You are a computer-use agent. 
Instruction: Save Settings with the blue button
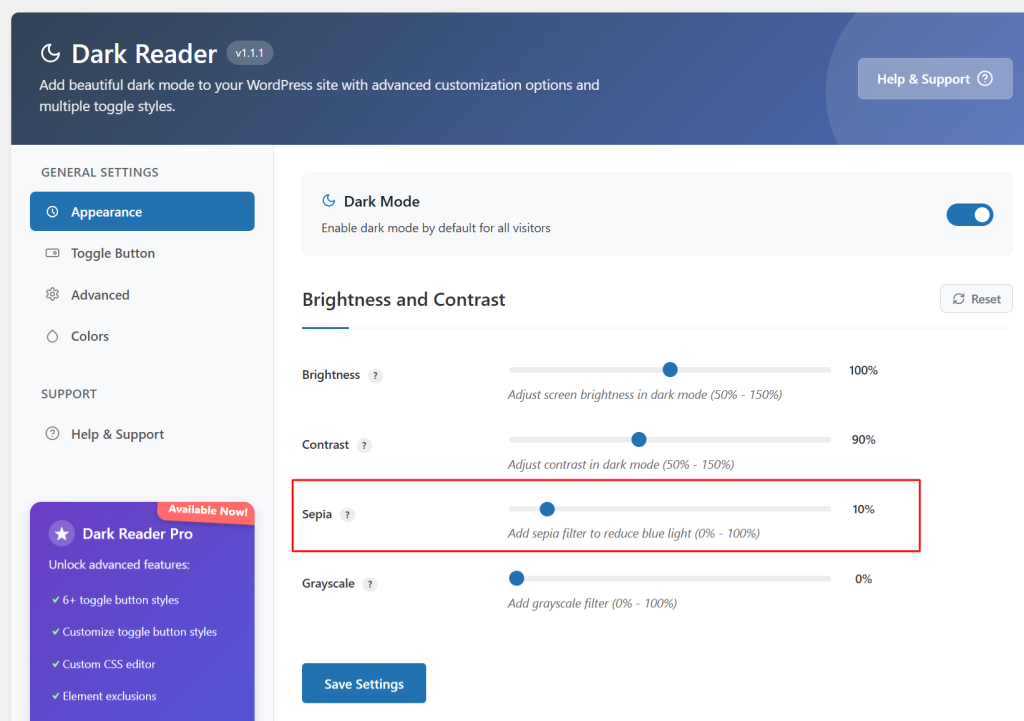[x=364, y=683]
